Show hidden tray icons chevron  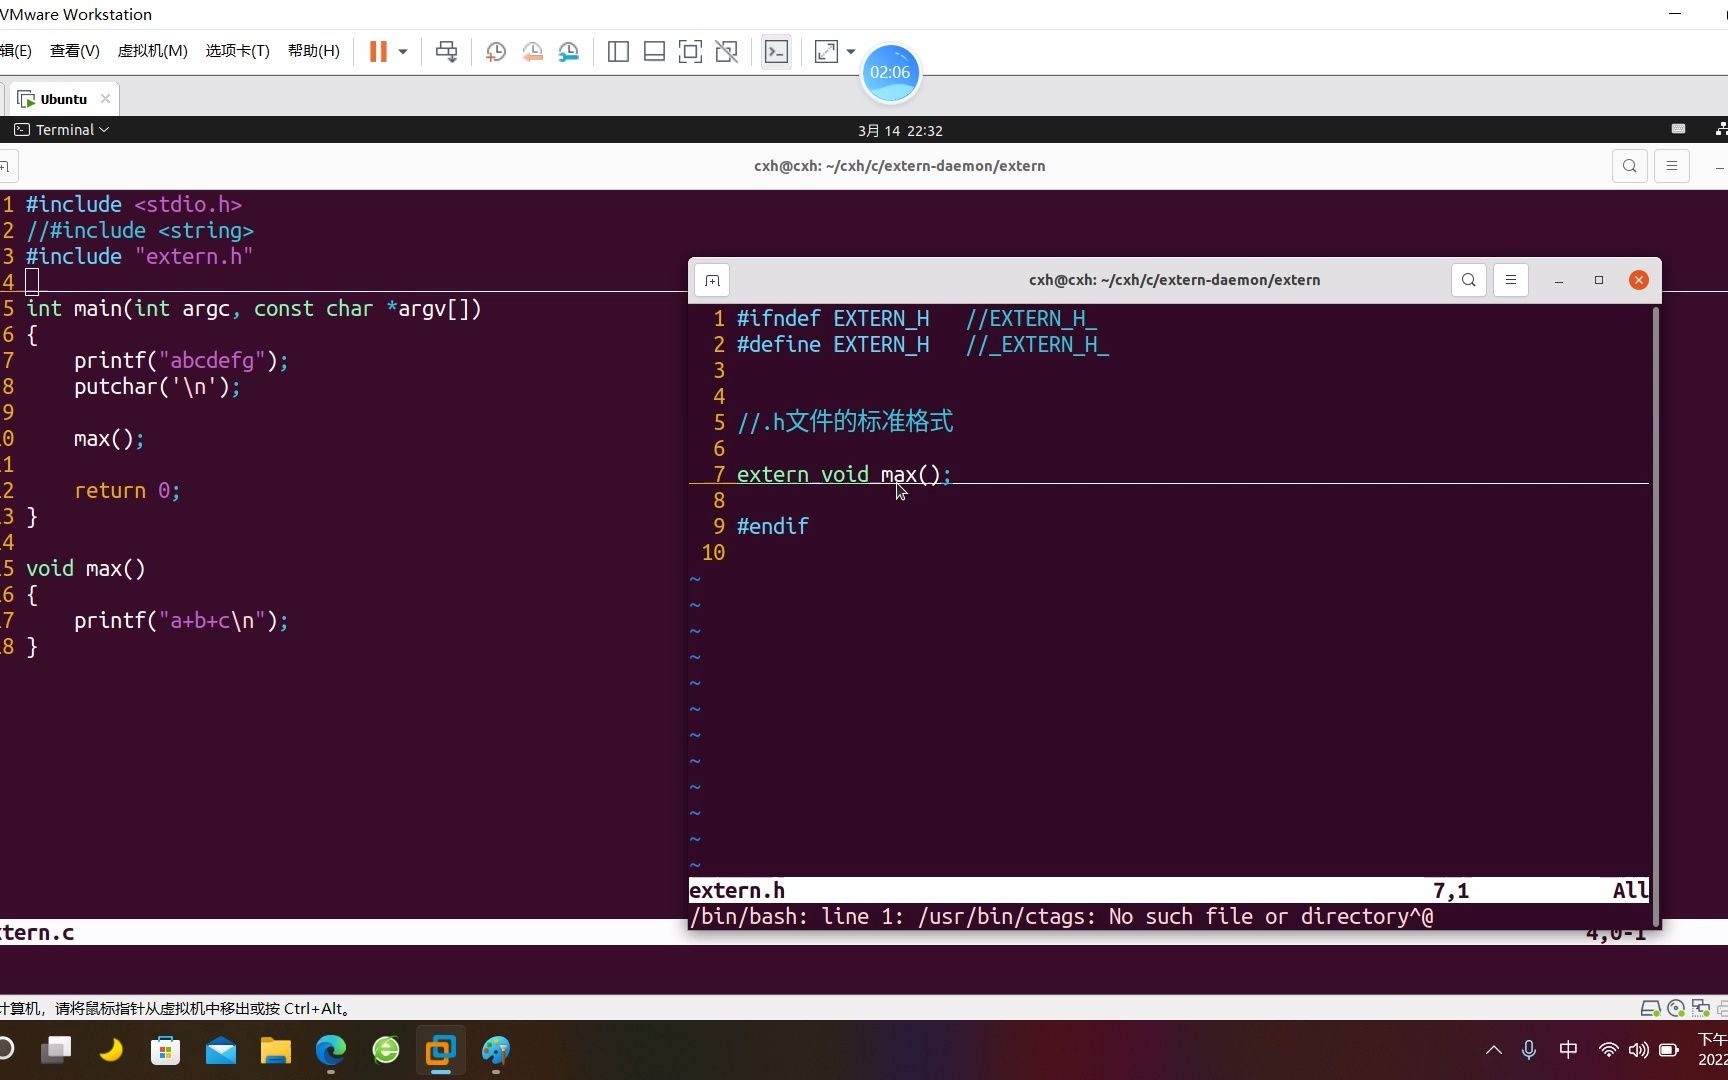[x=1494, y=1050]
